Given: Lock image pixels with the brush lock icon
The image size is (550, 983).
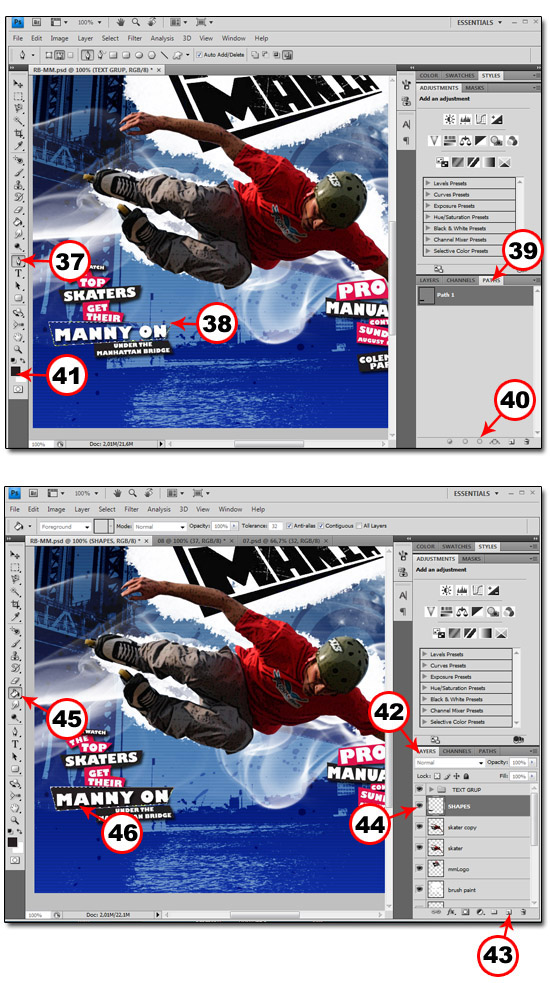Looking at the screenshot, I should click(447, 776).
